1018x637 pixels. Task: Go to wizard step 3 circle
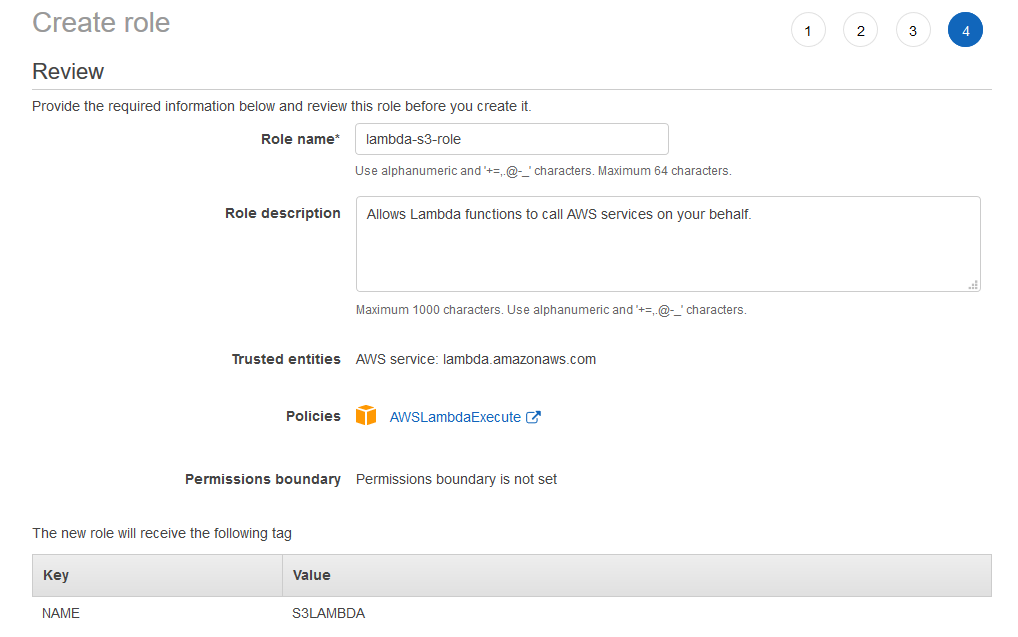(913, 30)
